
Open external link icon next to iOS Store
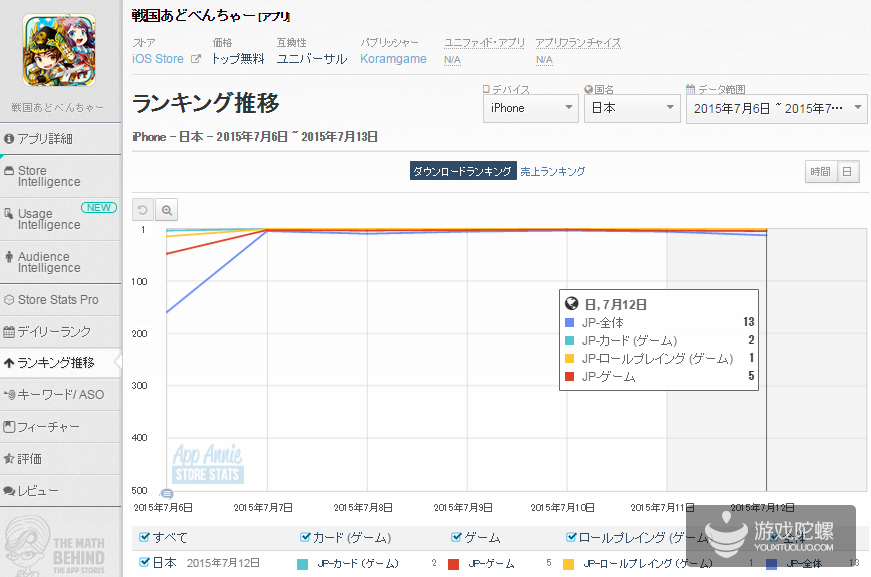coord(196,59)
